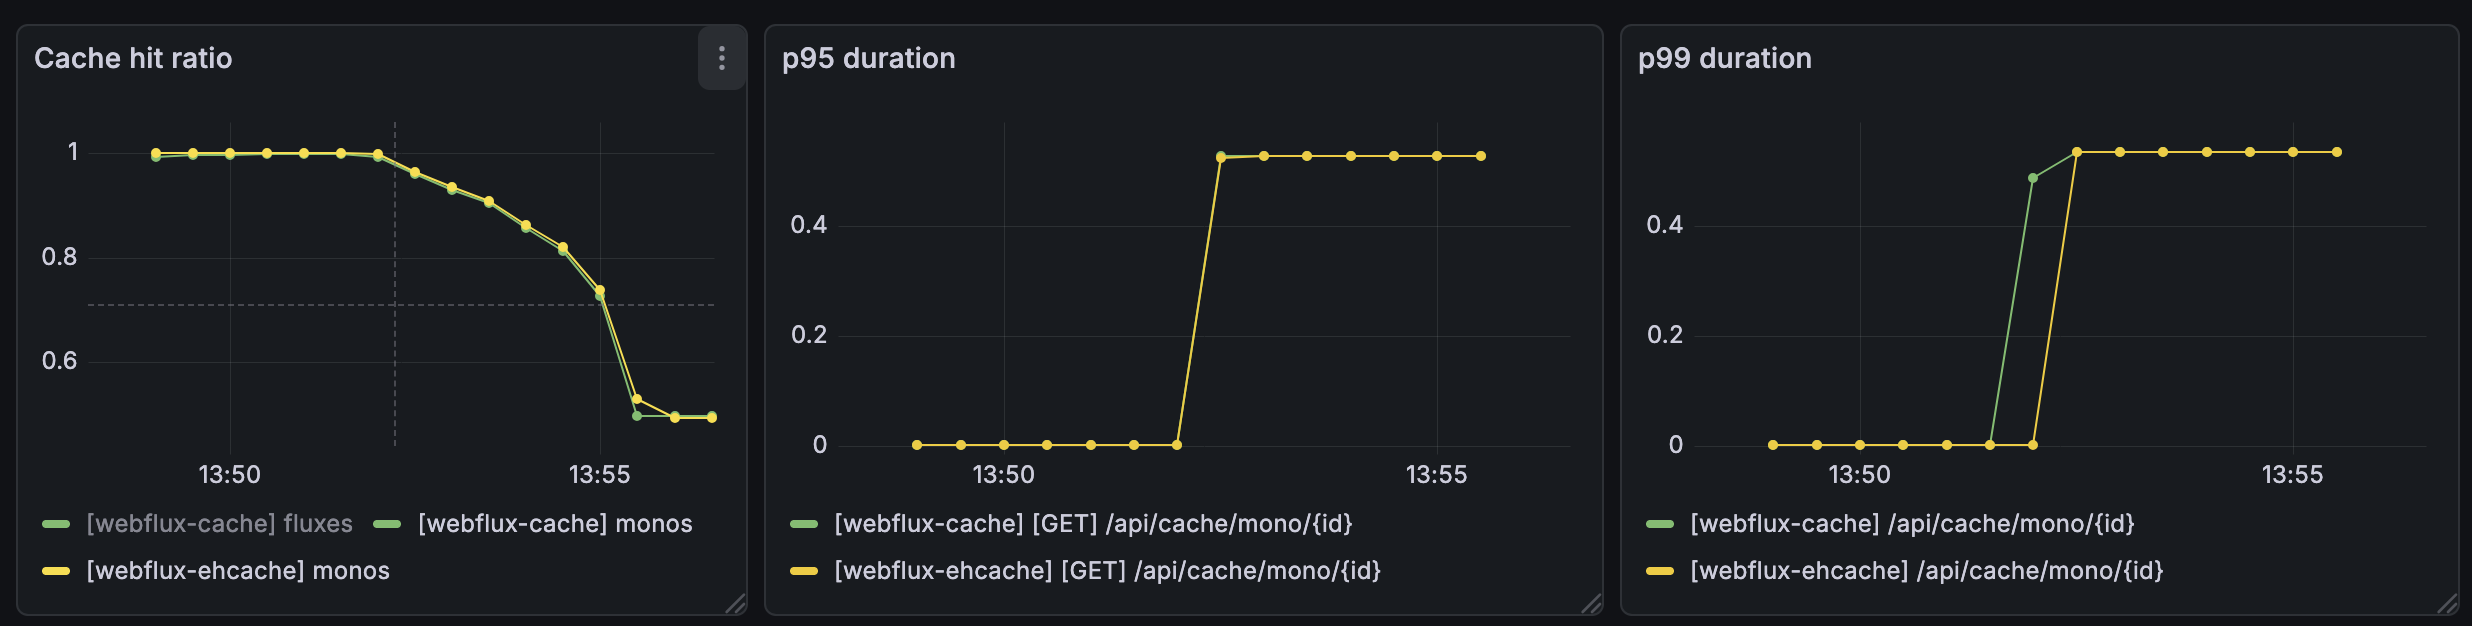Click the green line icon for [webflux-cache] monos
The image size is (2472, 626).
pos(388,523)
